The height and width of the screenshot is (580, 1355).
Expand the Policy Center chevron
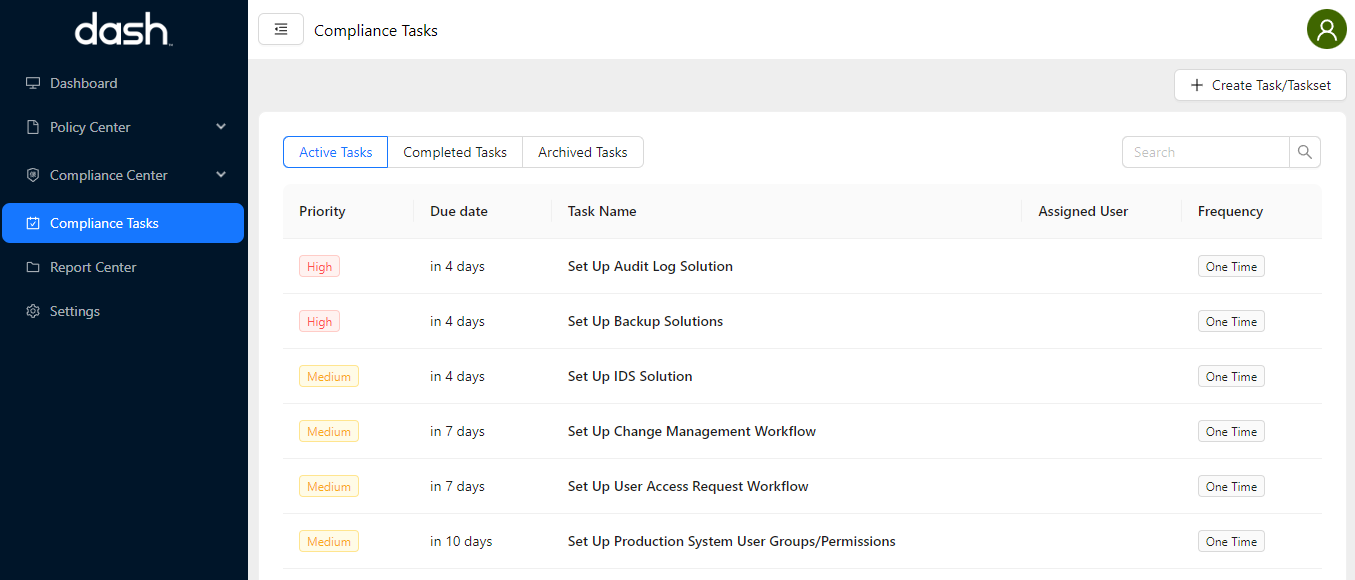(x=221, y=127)
